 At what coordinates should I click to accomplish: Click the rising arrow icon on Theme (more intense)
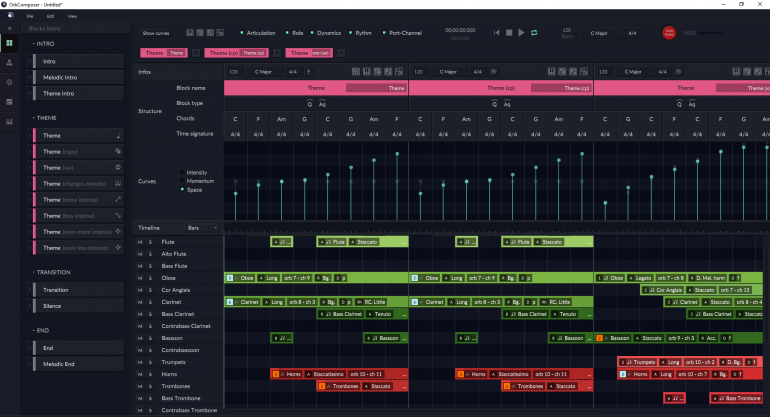(x=118, y=199)
